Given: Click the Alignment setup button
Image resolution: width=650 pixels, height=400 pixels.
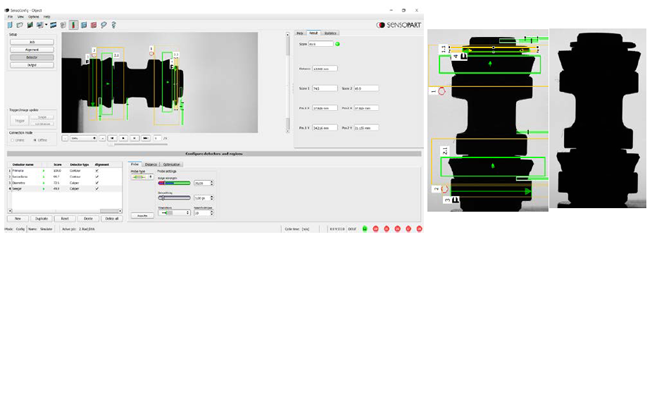Looking at the screenshot, I should [x=32, y=50].
